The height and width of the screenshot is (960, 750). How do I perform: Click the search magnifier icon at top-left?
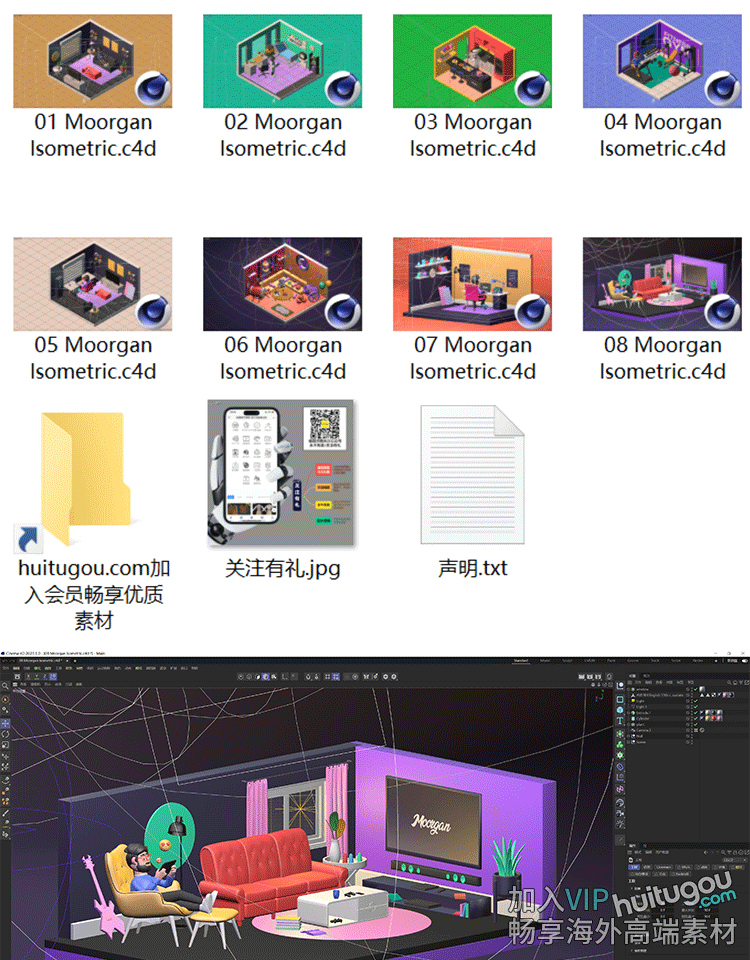6,687
